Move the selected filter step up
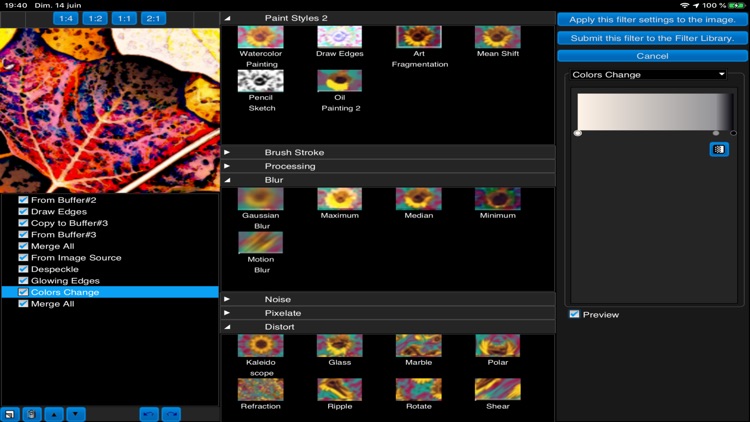This screenshot has height=422, width=750. [54, 414]
